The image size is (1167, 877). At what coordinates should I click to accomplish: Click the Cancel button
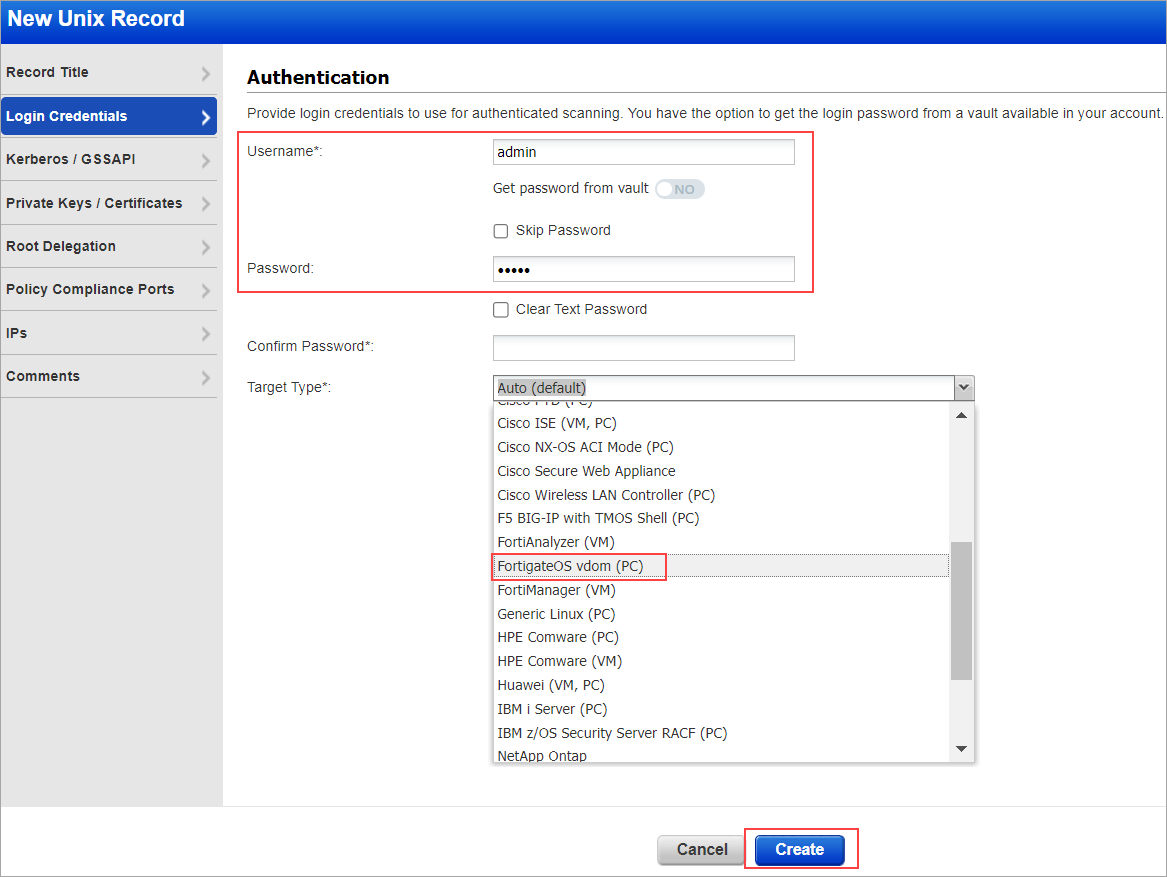pos(700,849)
